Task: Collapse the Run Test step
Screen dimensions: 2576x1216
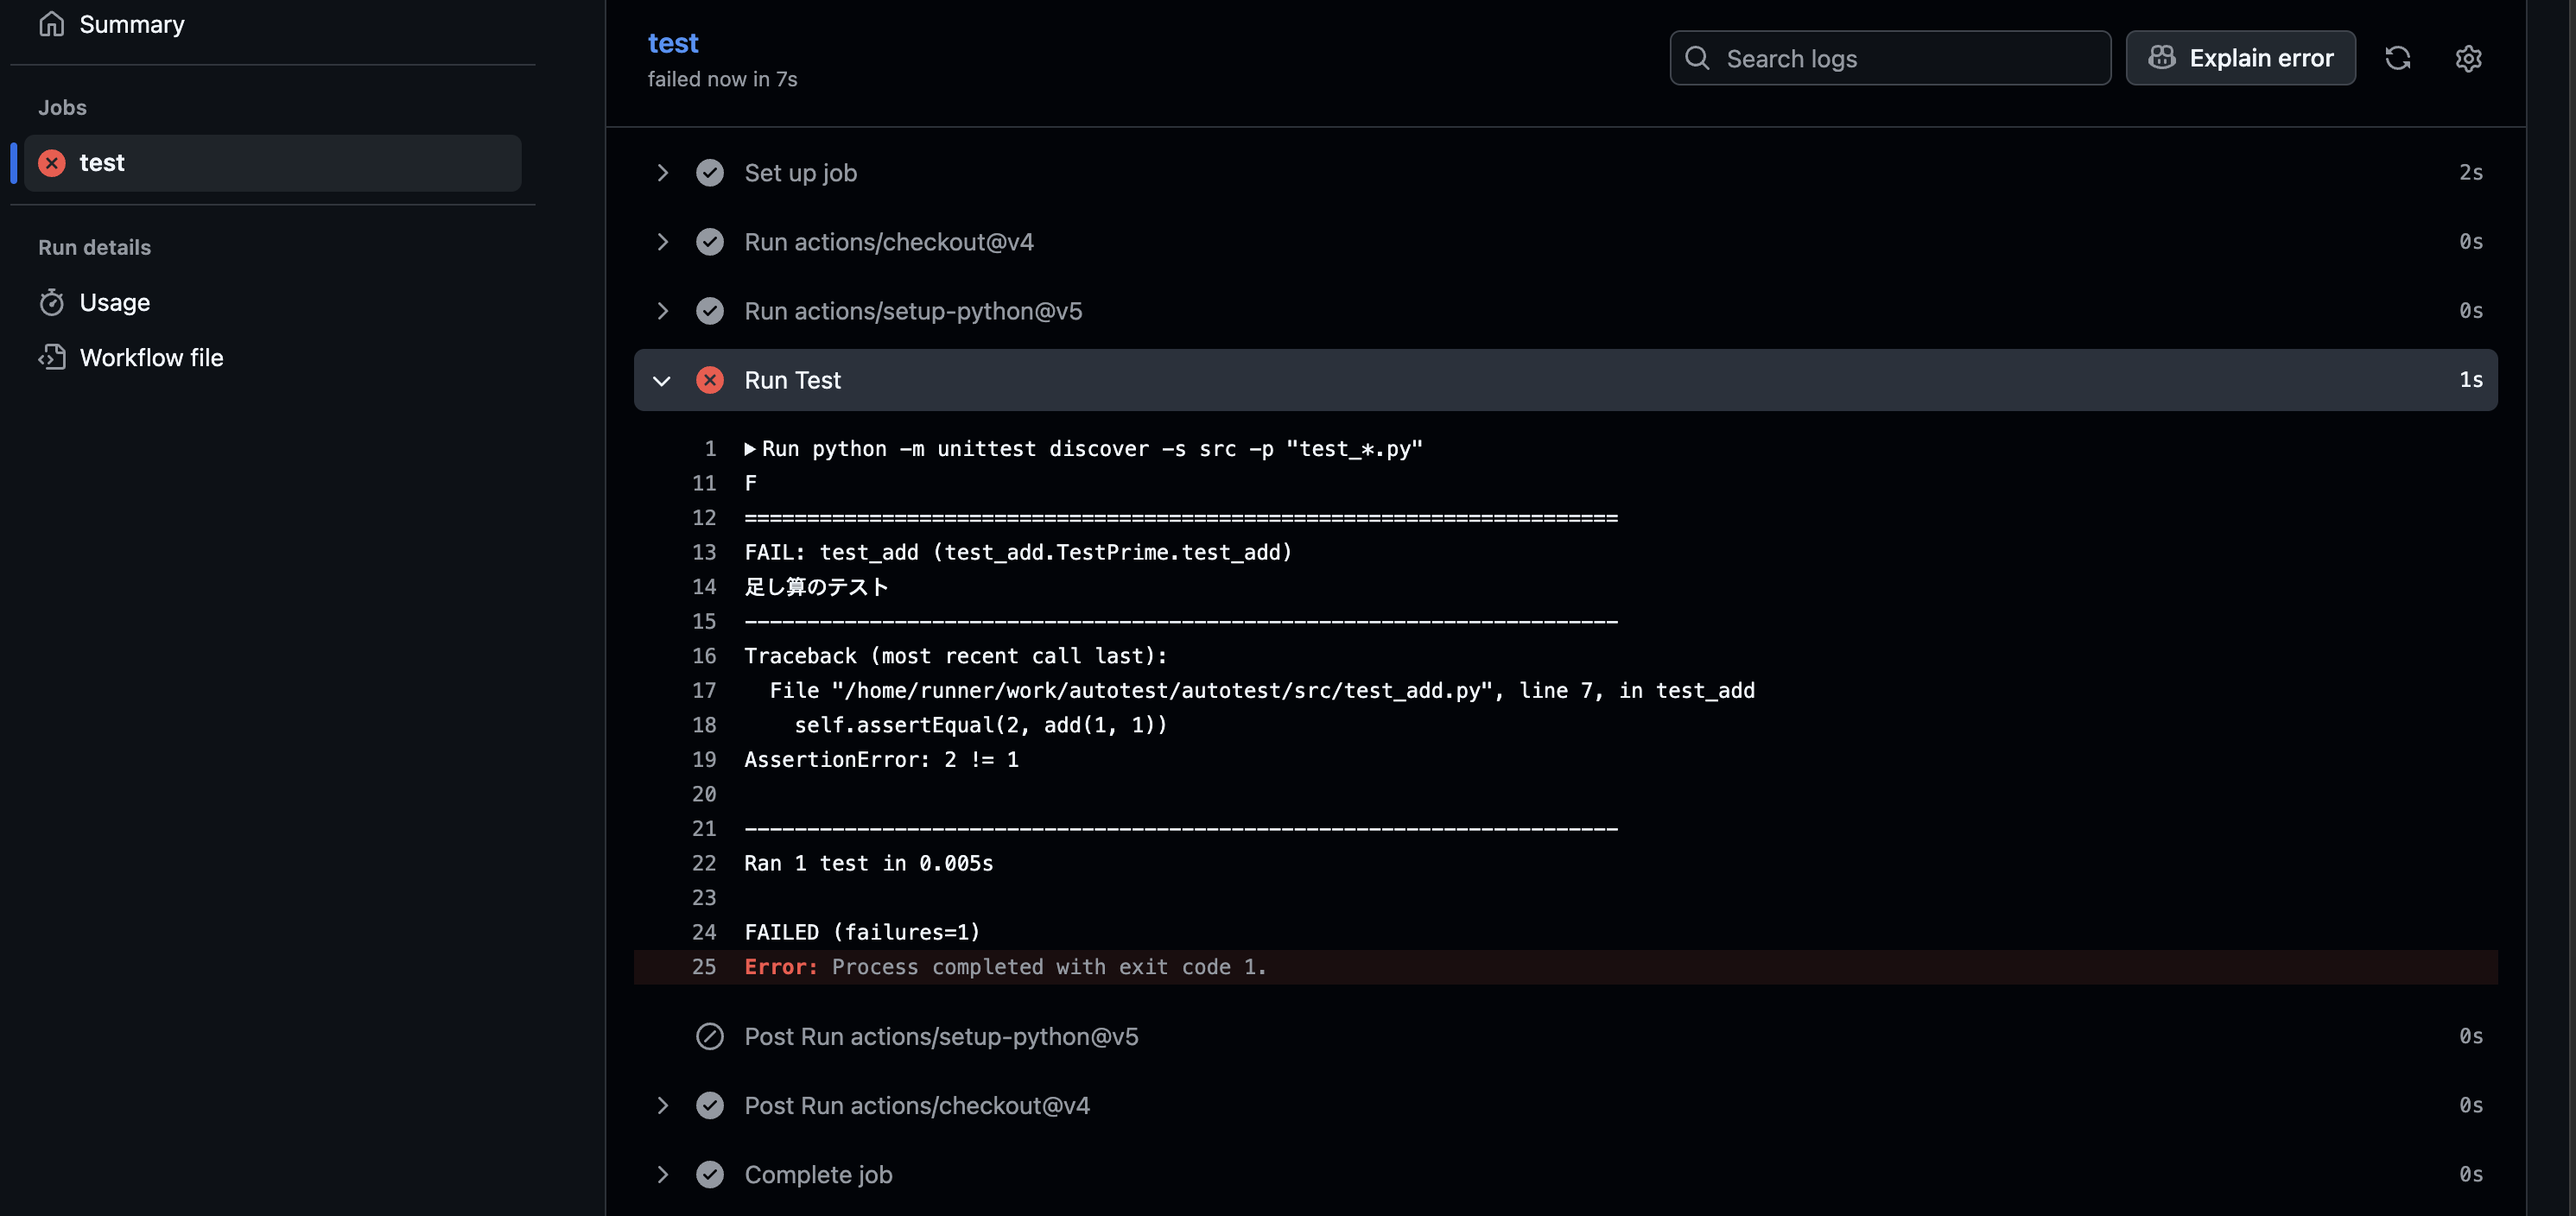Action: click(662, 380)
